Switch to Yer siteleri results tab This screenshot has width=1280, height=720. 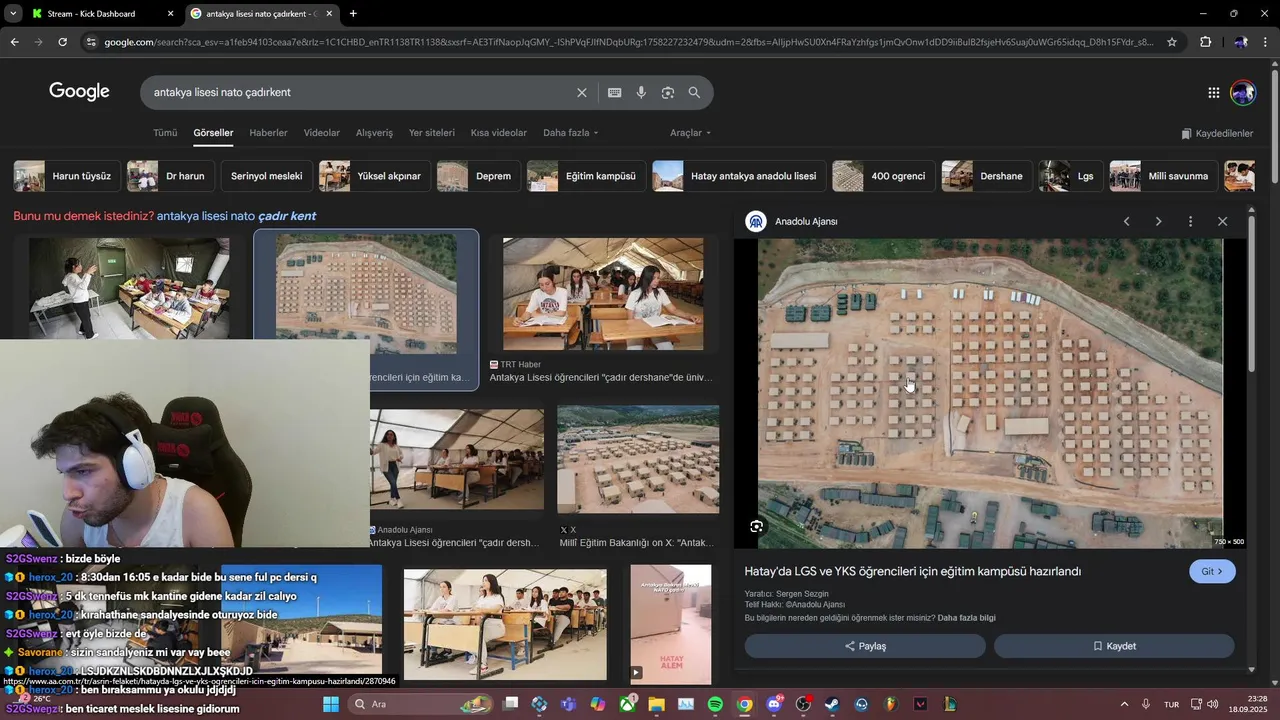coord(432,133)
